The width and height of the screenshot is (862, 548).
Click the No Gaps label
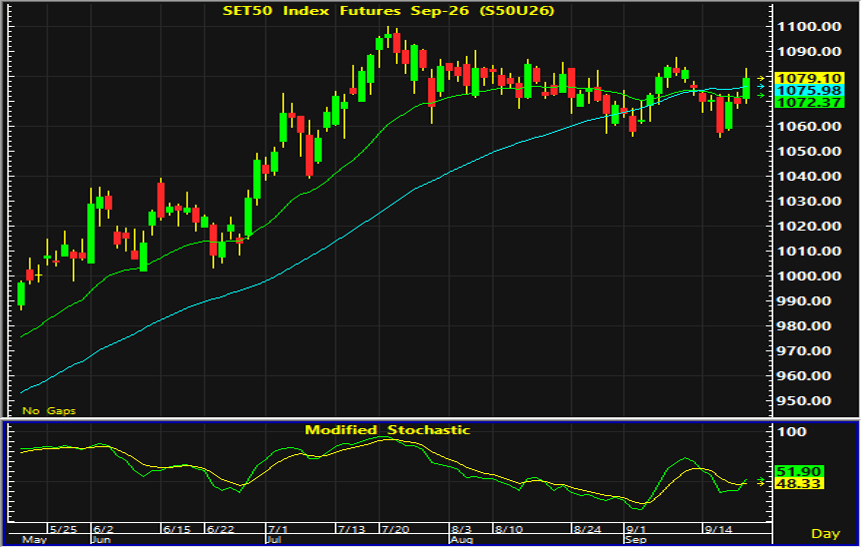pos(49,411)
